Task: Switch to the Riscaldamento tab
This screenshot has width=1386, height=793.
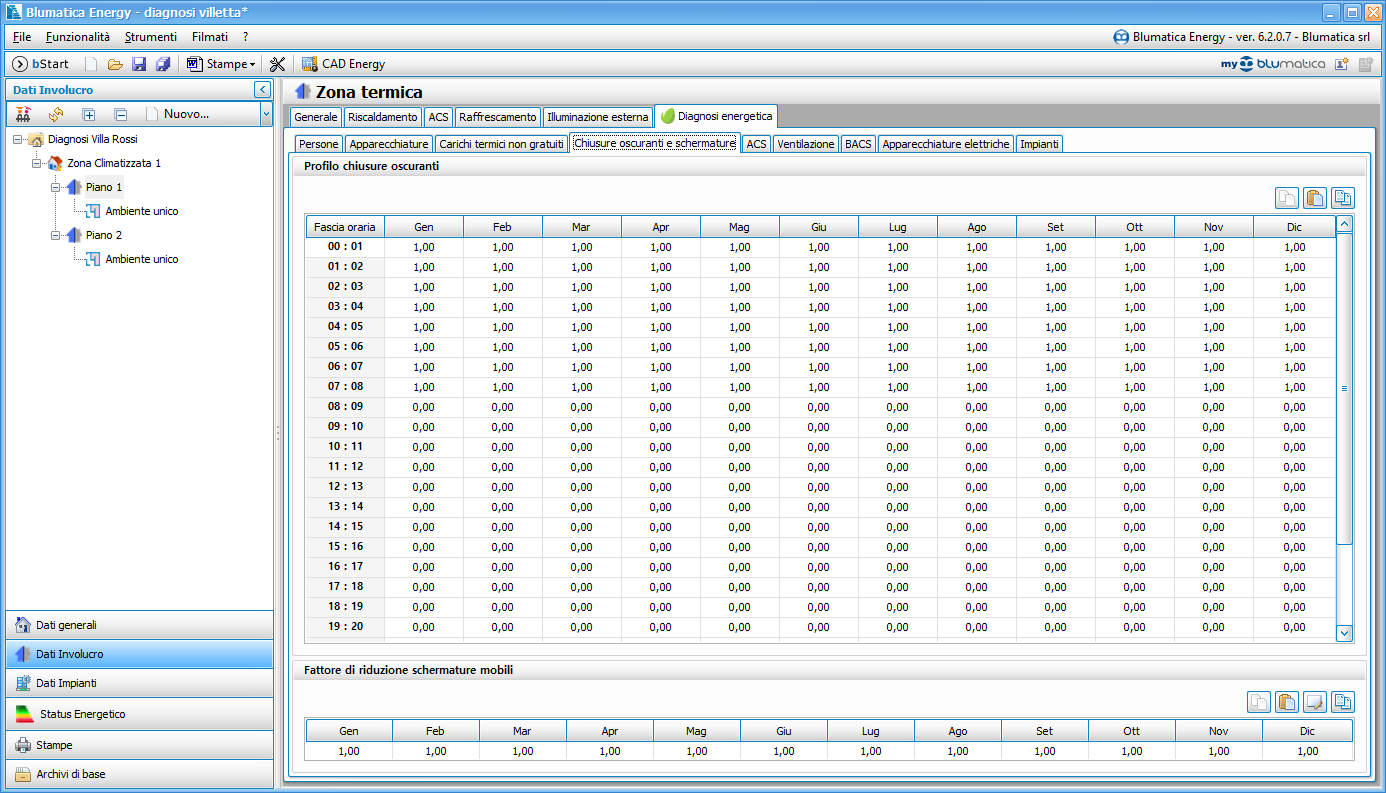Action: (383, 117)
